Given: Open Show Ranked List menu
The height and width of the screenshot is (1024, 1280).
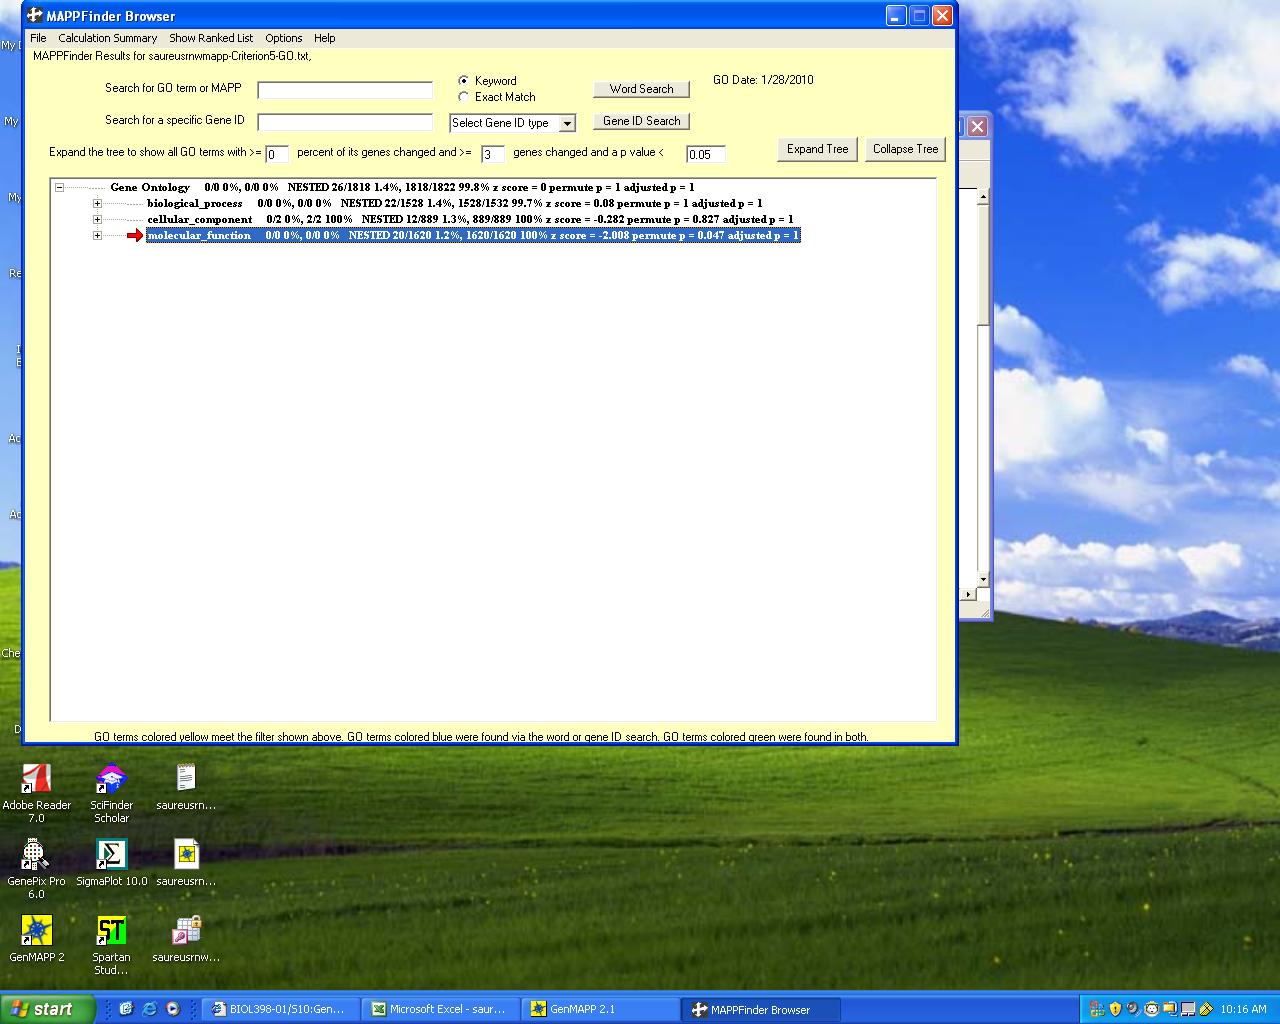Looking at the screenshot, I should tap(210, 38).
